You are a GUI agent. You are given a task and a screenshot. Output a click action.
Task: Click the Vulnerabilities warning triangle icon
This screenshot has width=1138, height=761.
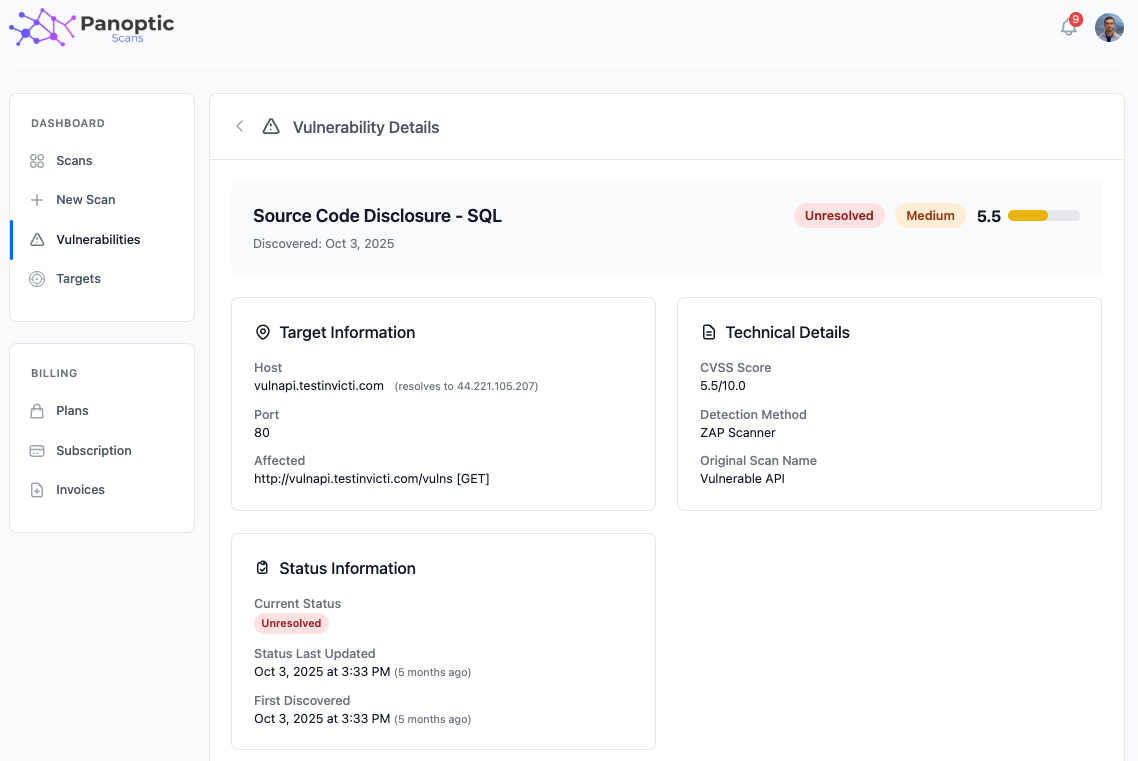coord(37,239)
